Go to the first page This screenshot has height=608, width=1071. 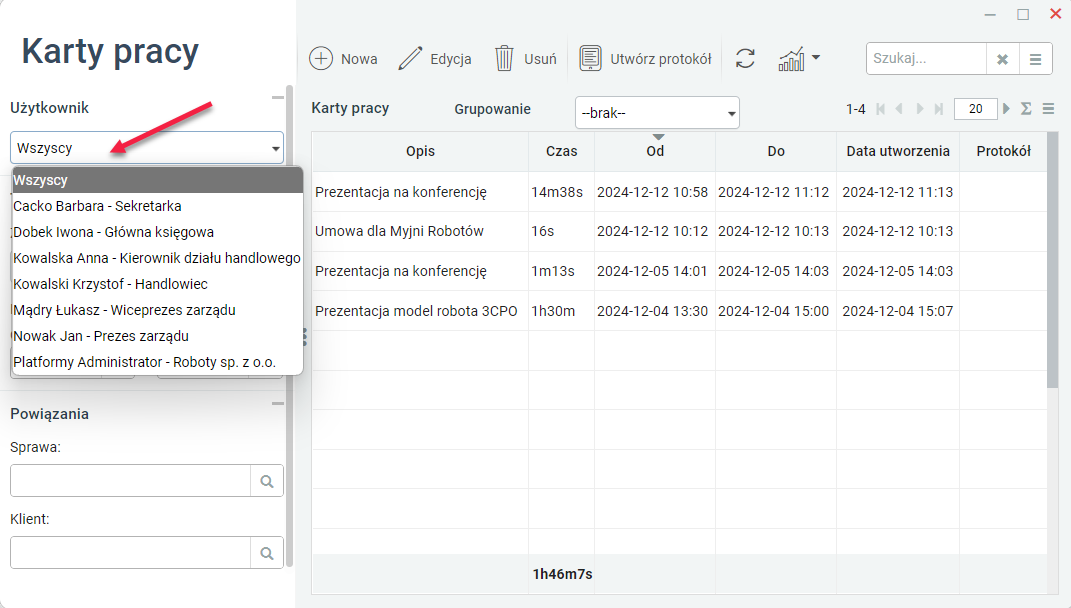point(880,109)
